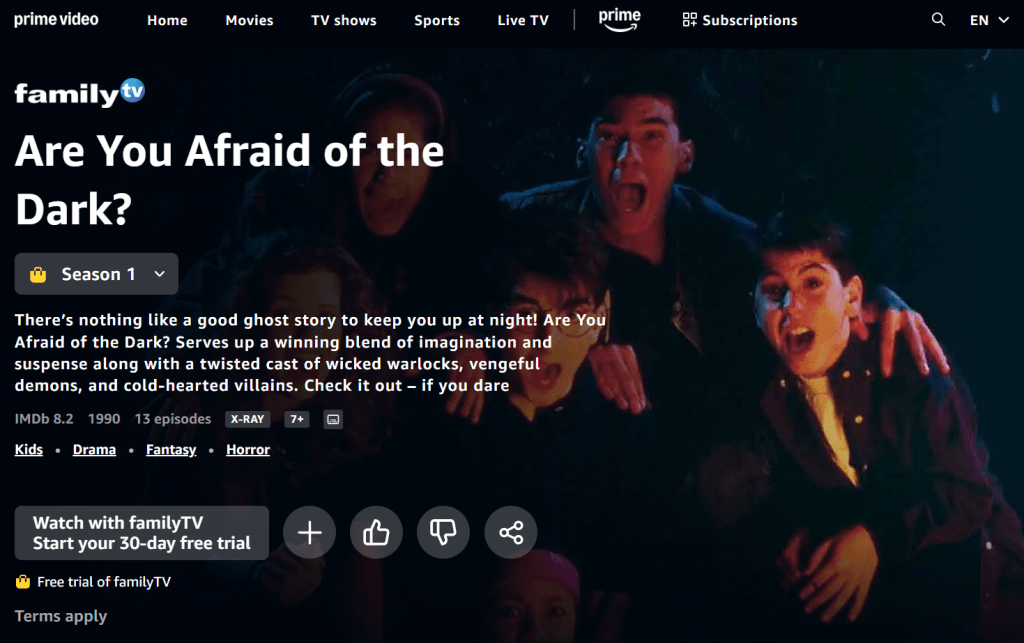
Task: Open the search magnifier icon
Action: (938, 20)
